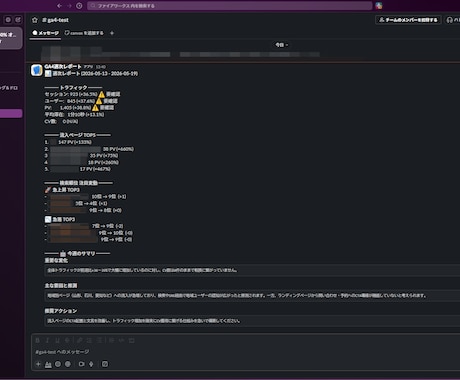Click the message timestamp next to アプリ
The image size is (460, 380).
pos(101,67)
